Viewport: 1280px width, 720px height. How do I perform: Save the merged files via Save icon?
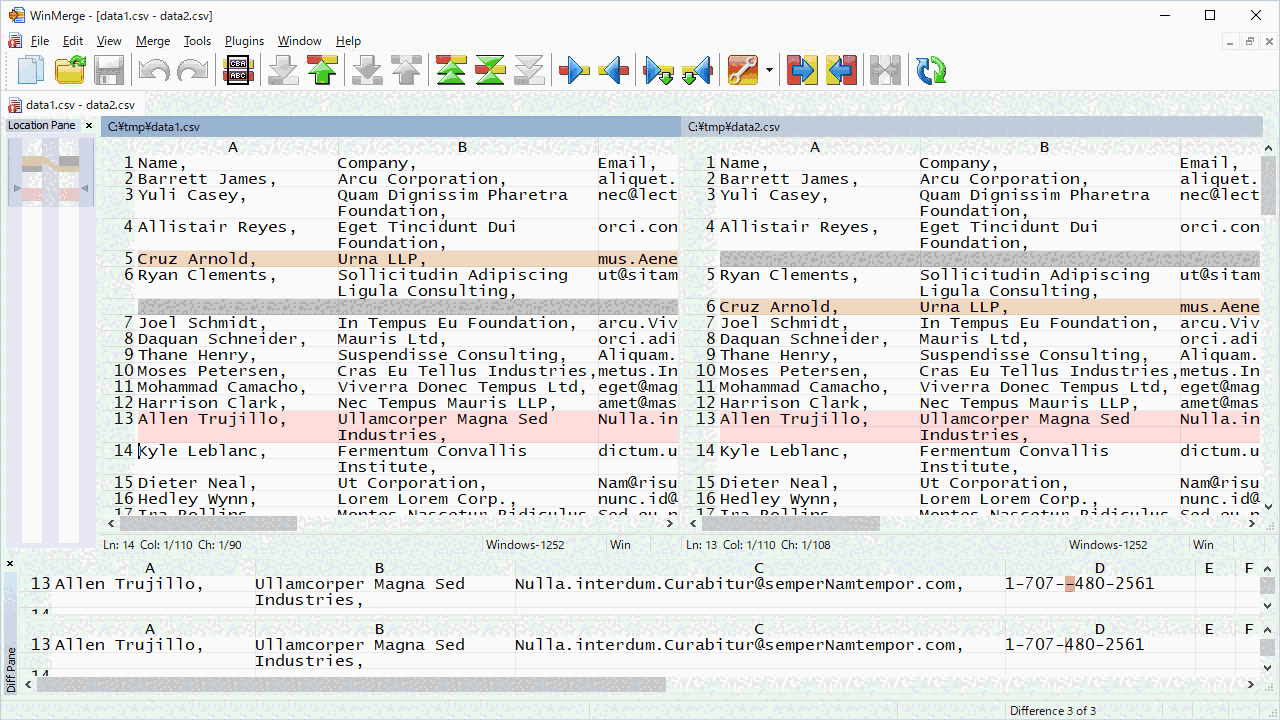click(x=109, y=70)
